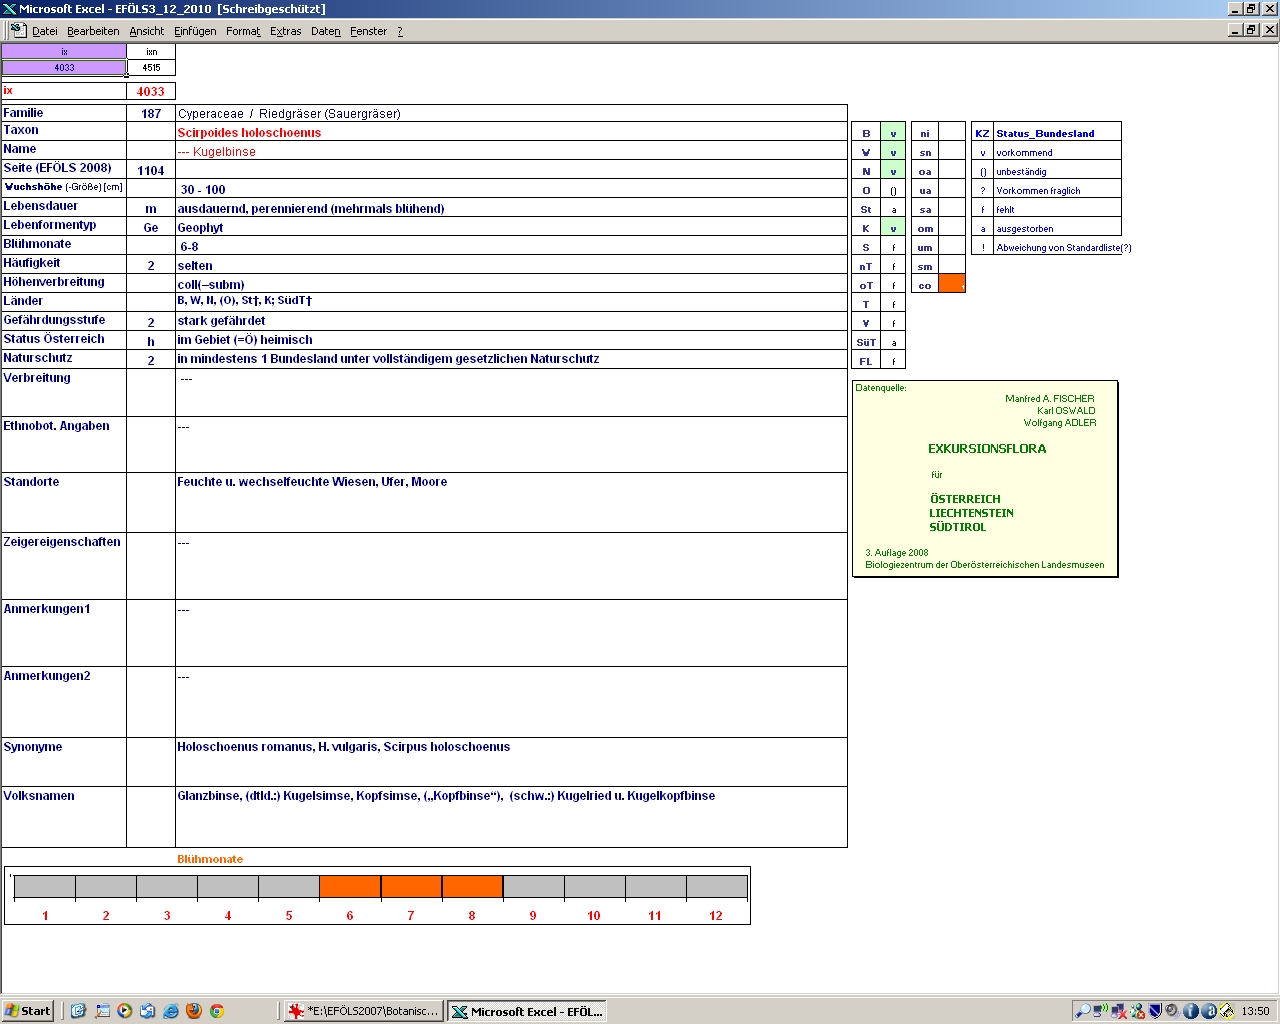Click the magnifier tray icon
1280x1024 pixels.
(x=1082, y=1011)
